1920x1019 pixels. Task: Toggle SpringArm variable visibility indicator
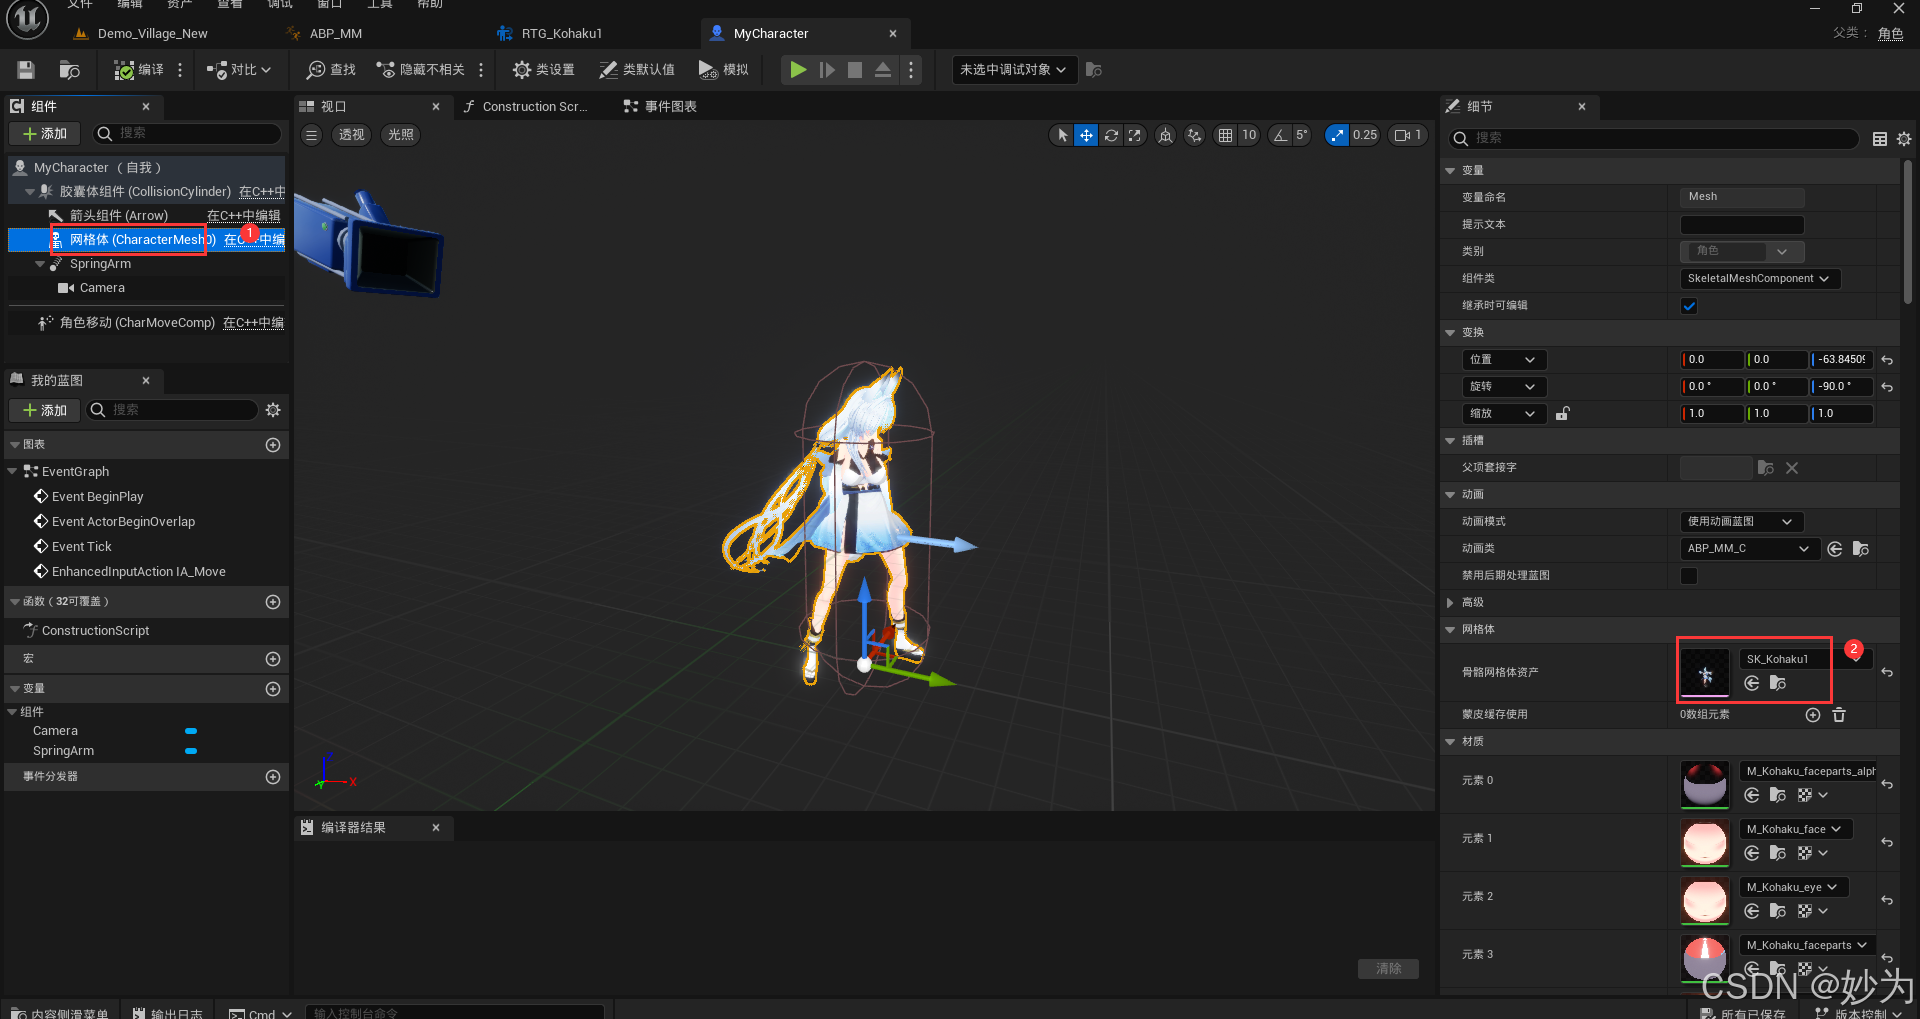pos(191,751)
